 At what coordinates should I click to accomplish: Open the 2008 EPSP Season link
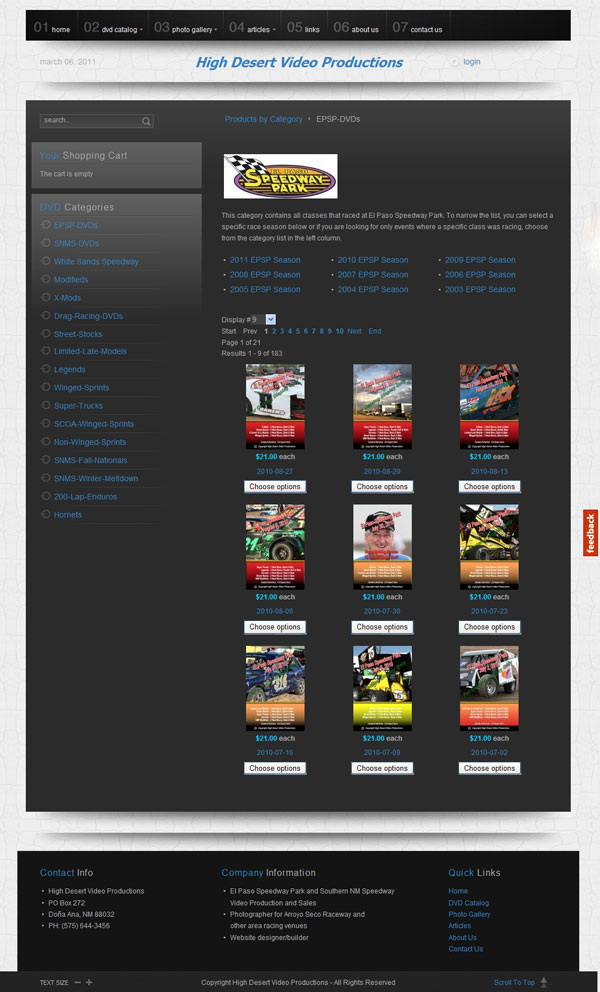click(265, 275)
